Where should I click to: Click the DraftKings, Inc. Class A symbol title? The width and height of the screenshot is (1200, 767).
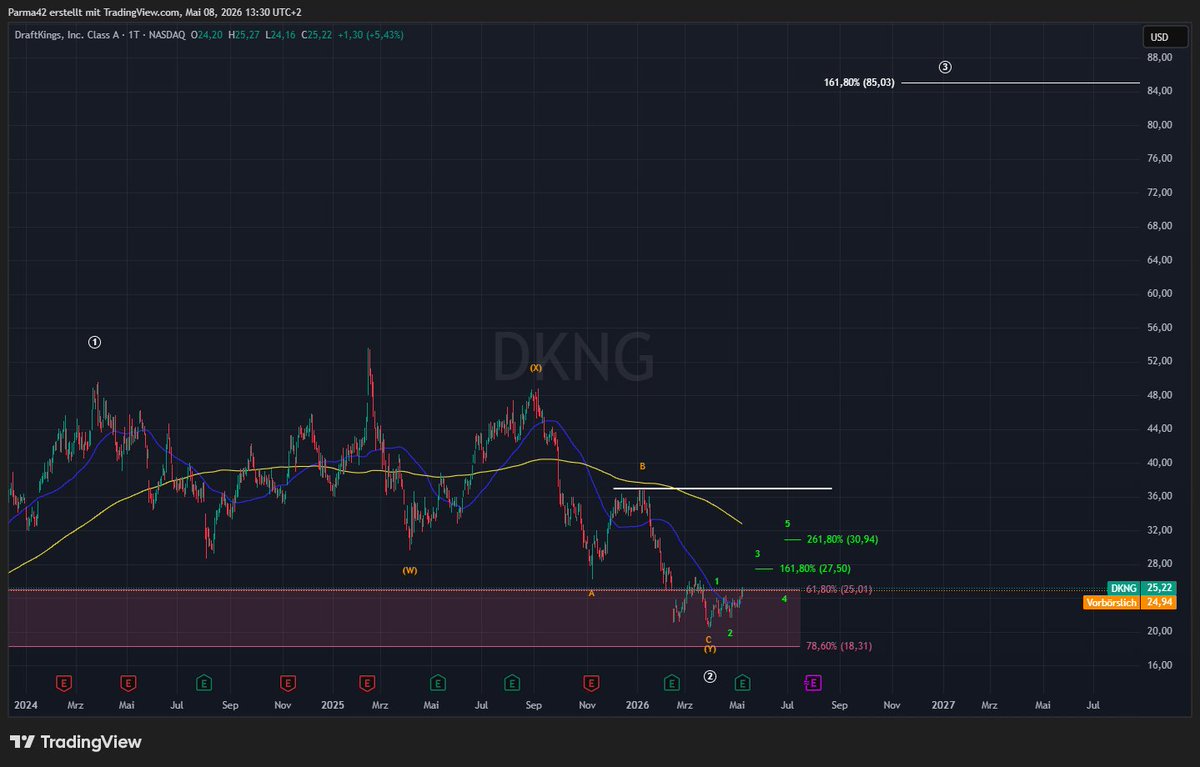65,35
